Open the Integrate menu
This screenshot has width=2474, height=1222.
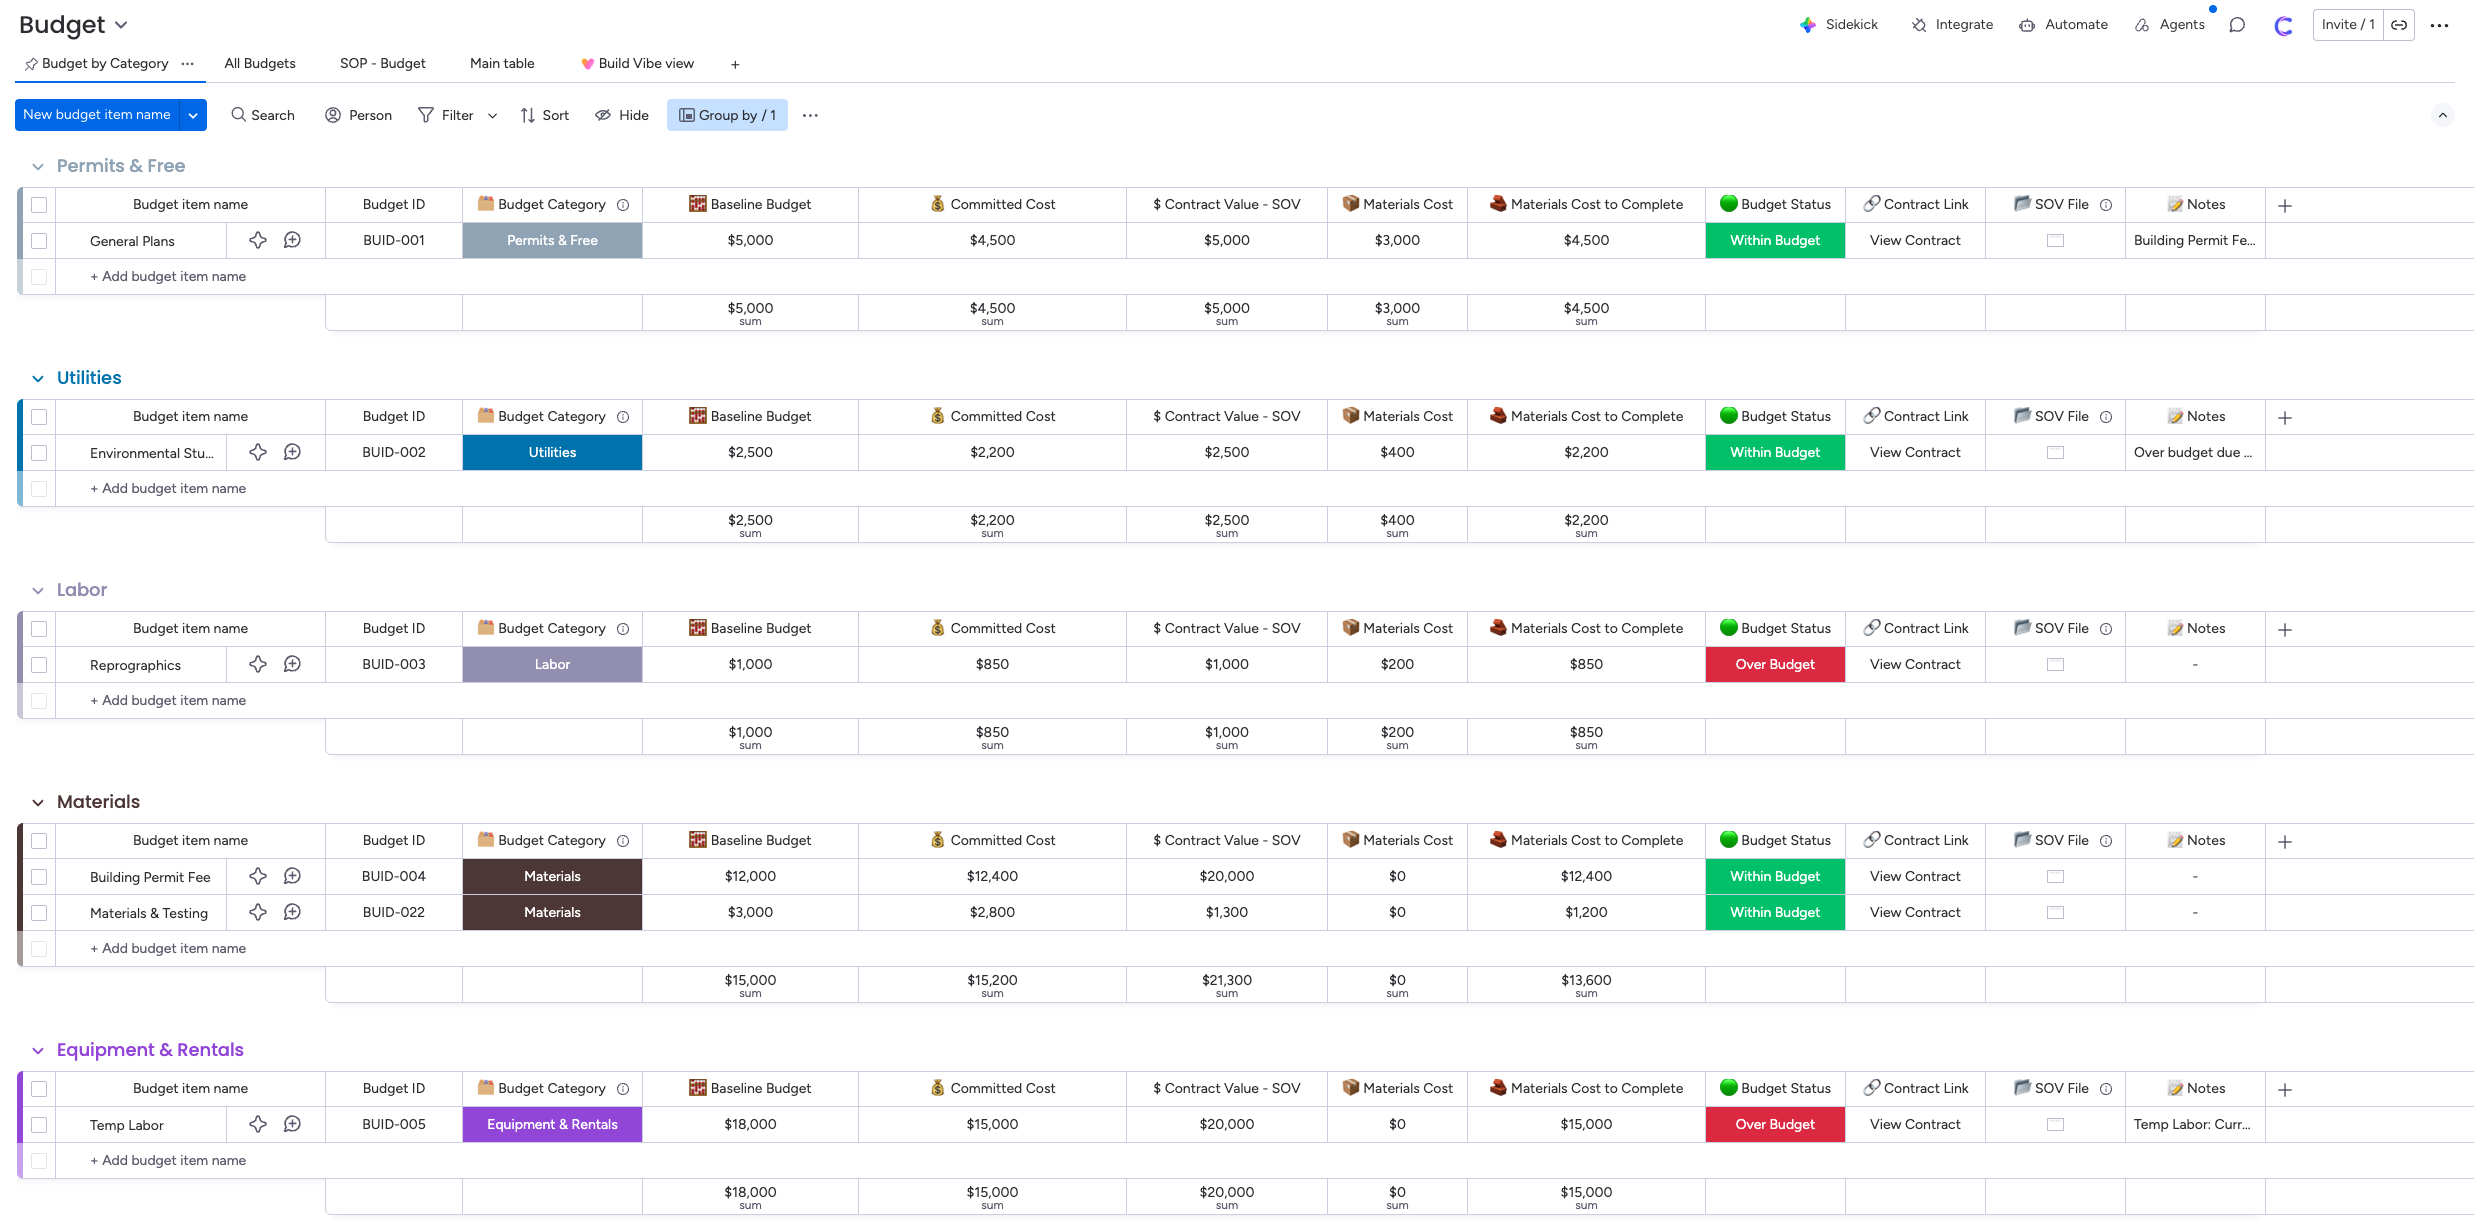click(x=1951, y=25)
